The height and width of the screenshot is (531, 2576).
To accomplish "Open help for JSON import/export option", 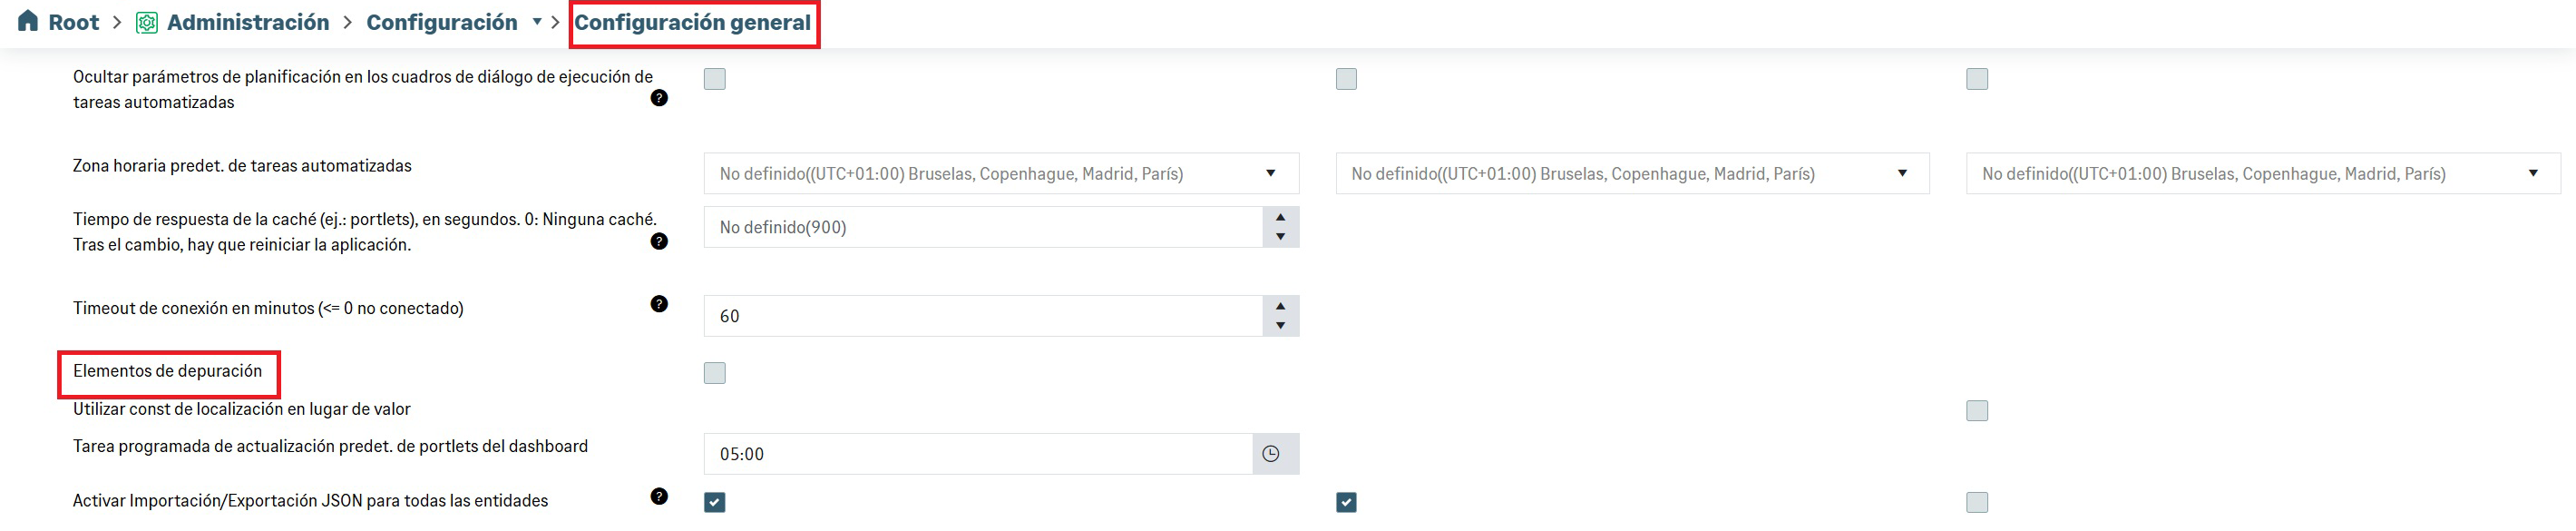I will 659,496.
